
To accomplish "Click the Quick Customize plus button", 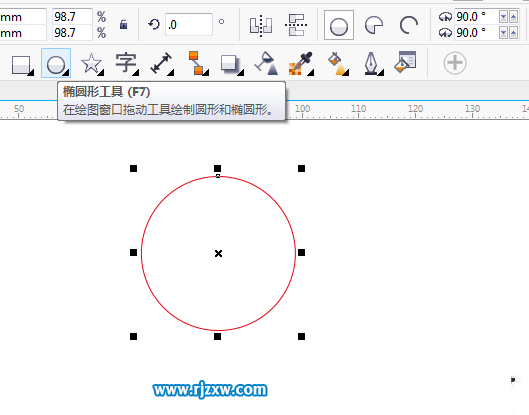I will click(x=455, y=63).
